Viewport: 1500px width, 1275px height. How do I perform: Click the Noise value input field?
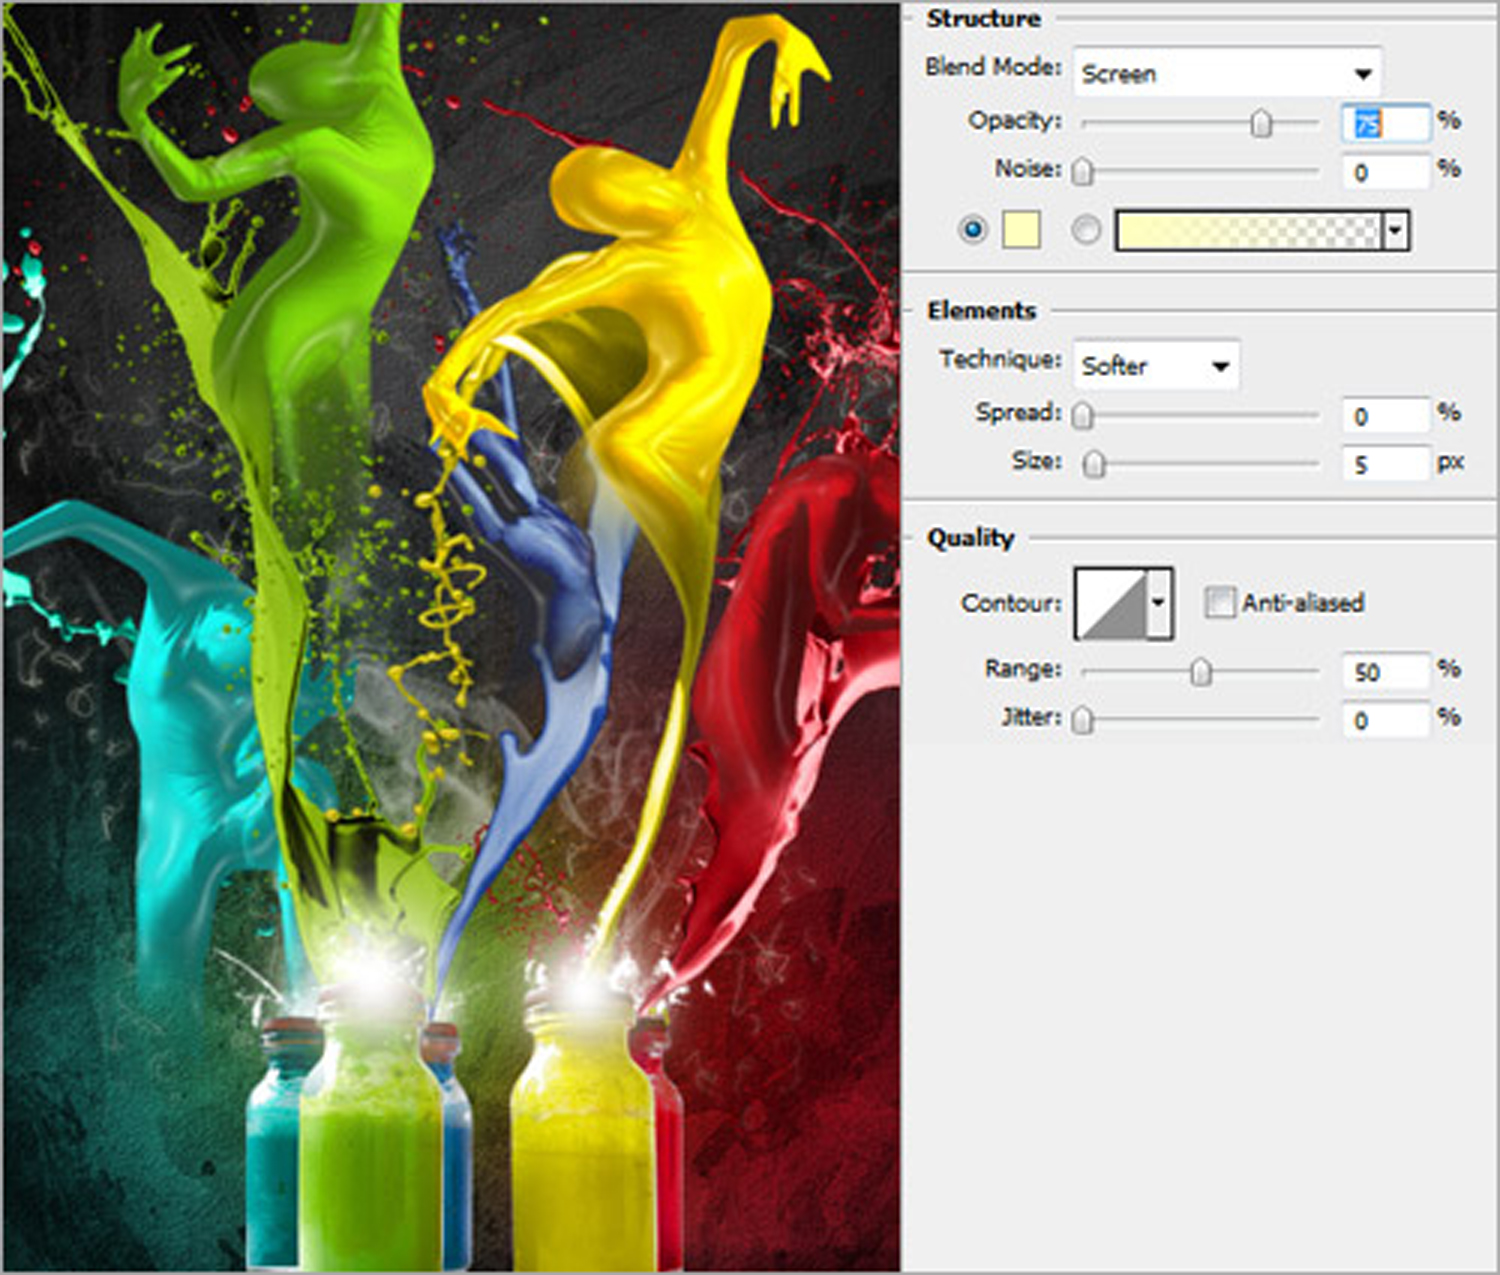(x=1385, y=172)
